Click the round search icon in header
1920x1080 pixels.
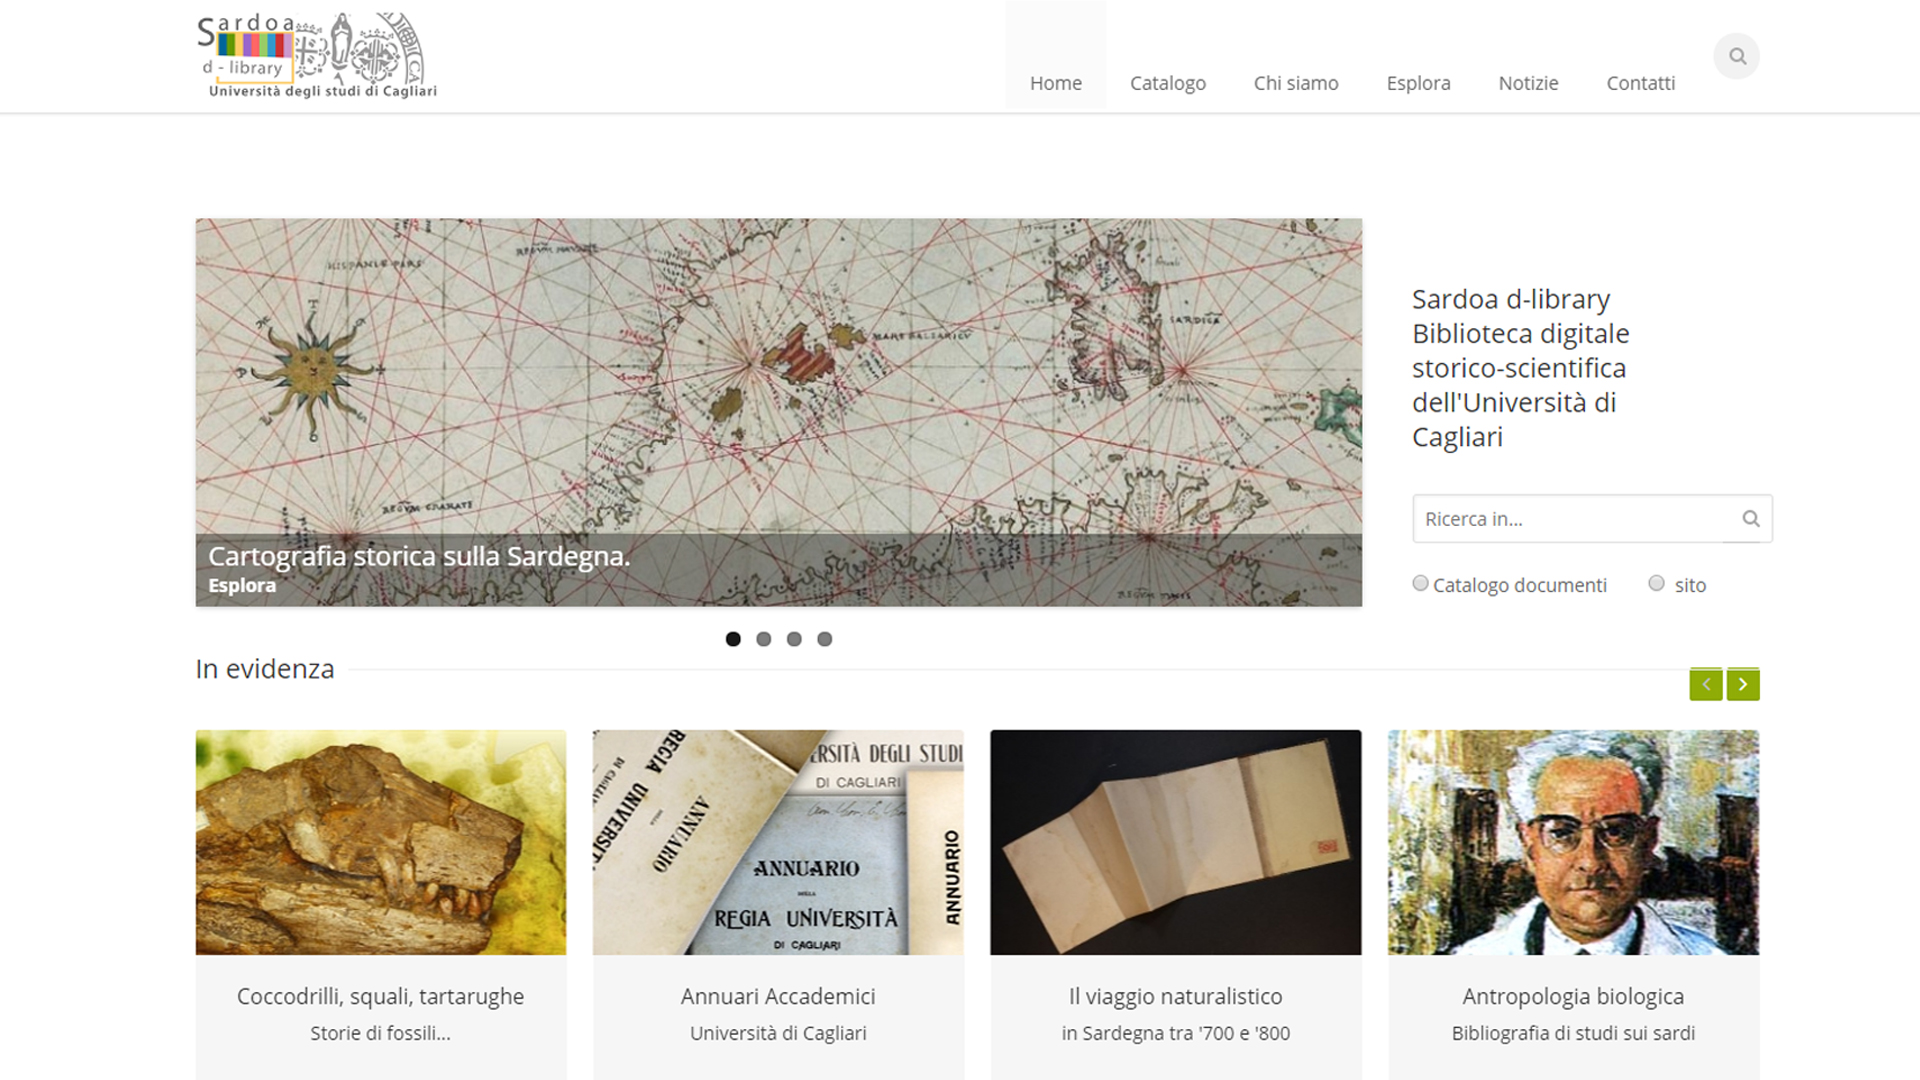point(1737,56)
